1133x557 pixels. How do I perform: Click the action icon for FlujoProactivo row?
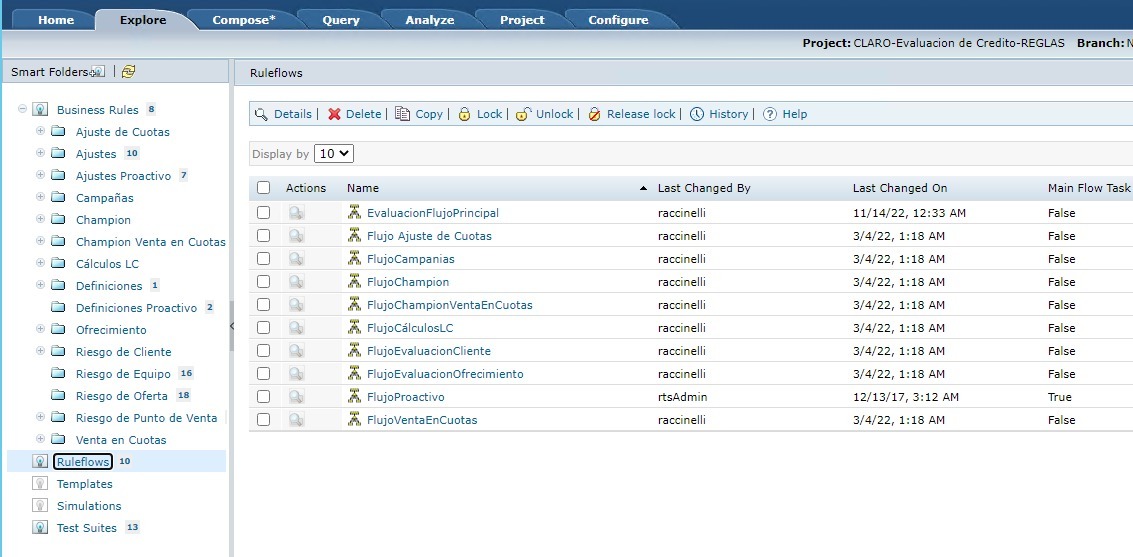click(296, 397)
